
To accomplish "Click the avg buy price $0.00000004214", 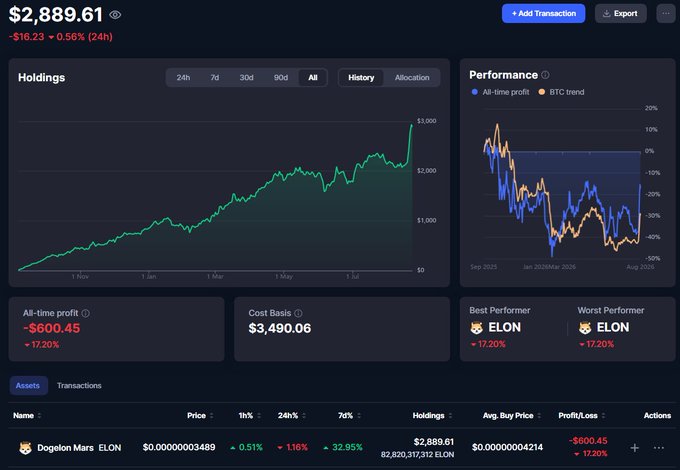I will coord(507,447).
